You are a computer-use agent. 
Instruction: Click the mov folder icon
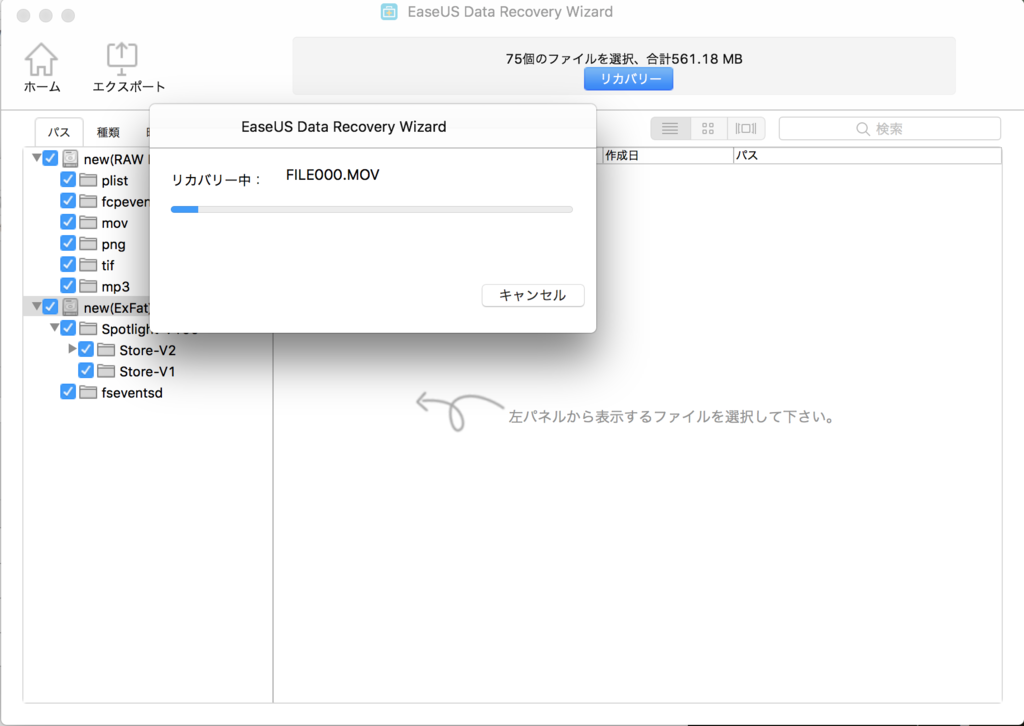88,222
